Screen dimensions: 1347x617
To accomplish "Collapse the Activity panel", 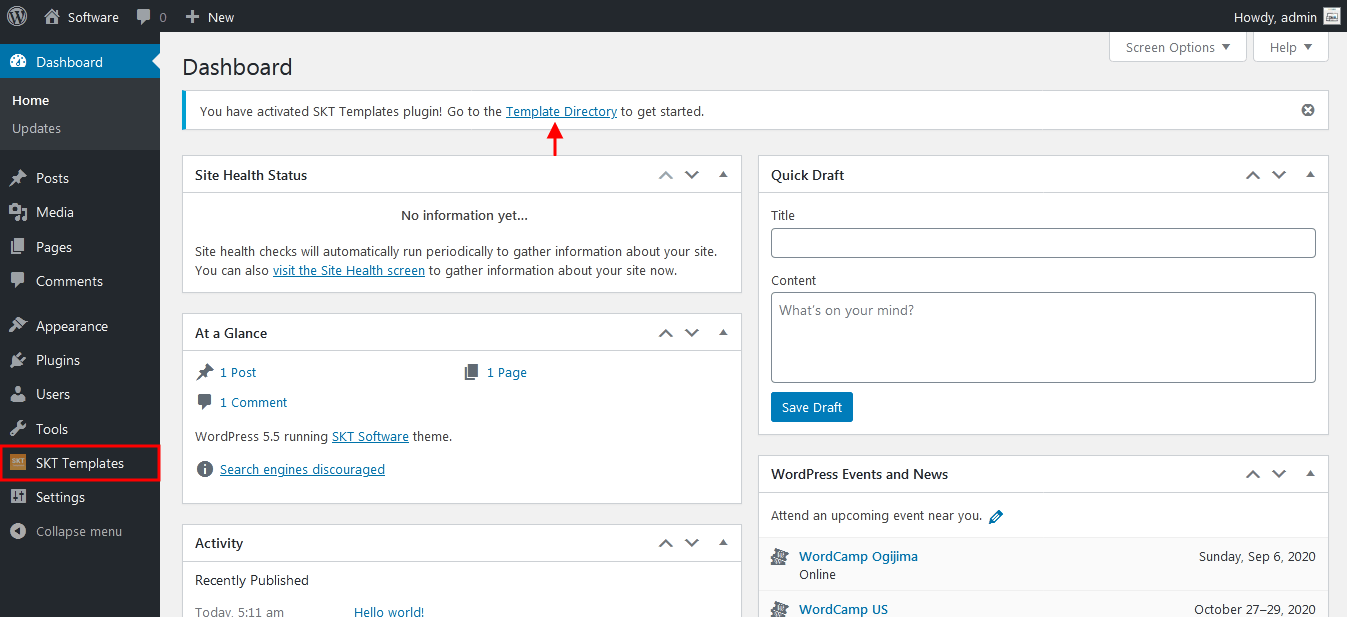I will (723, 543).
